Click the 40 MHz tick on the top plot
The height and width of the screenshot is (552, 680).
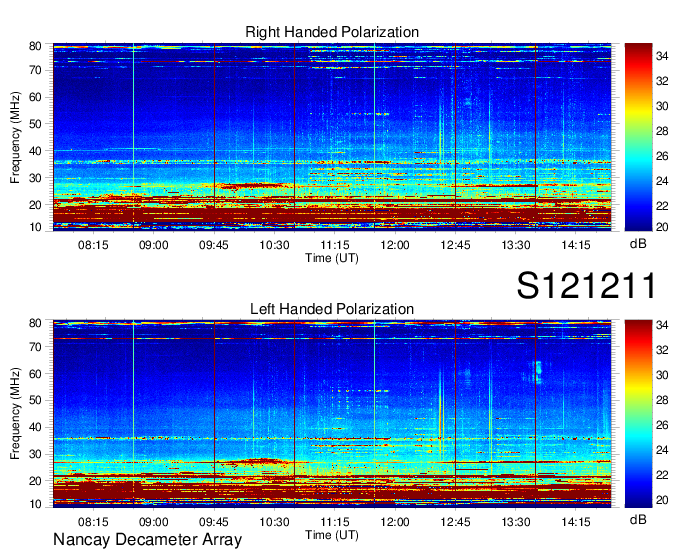(x=35, y=151)
